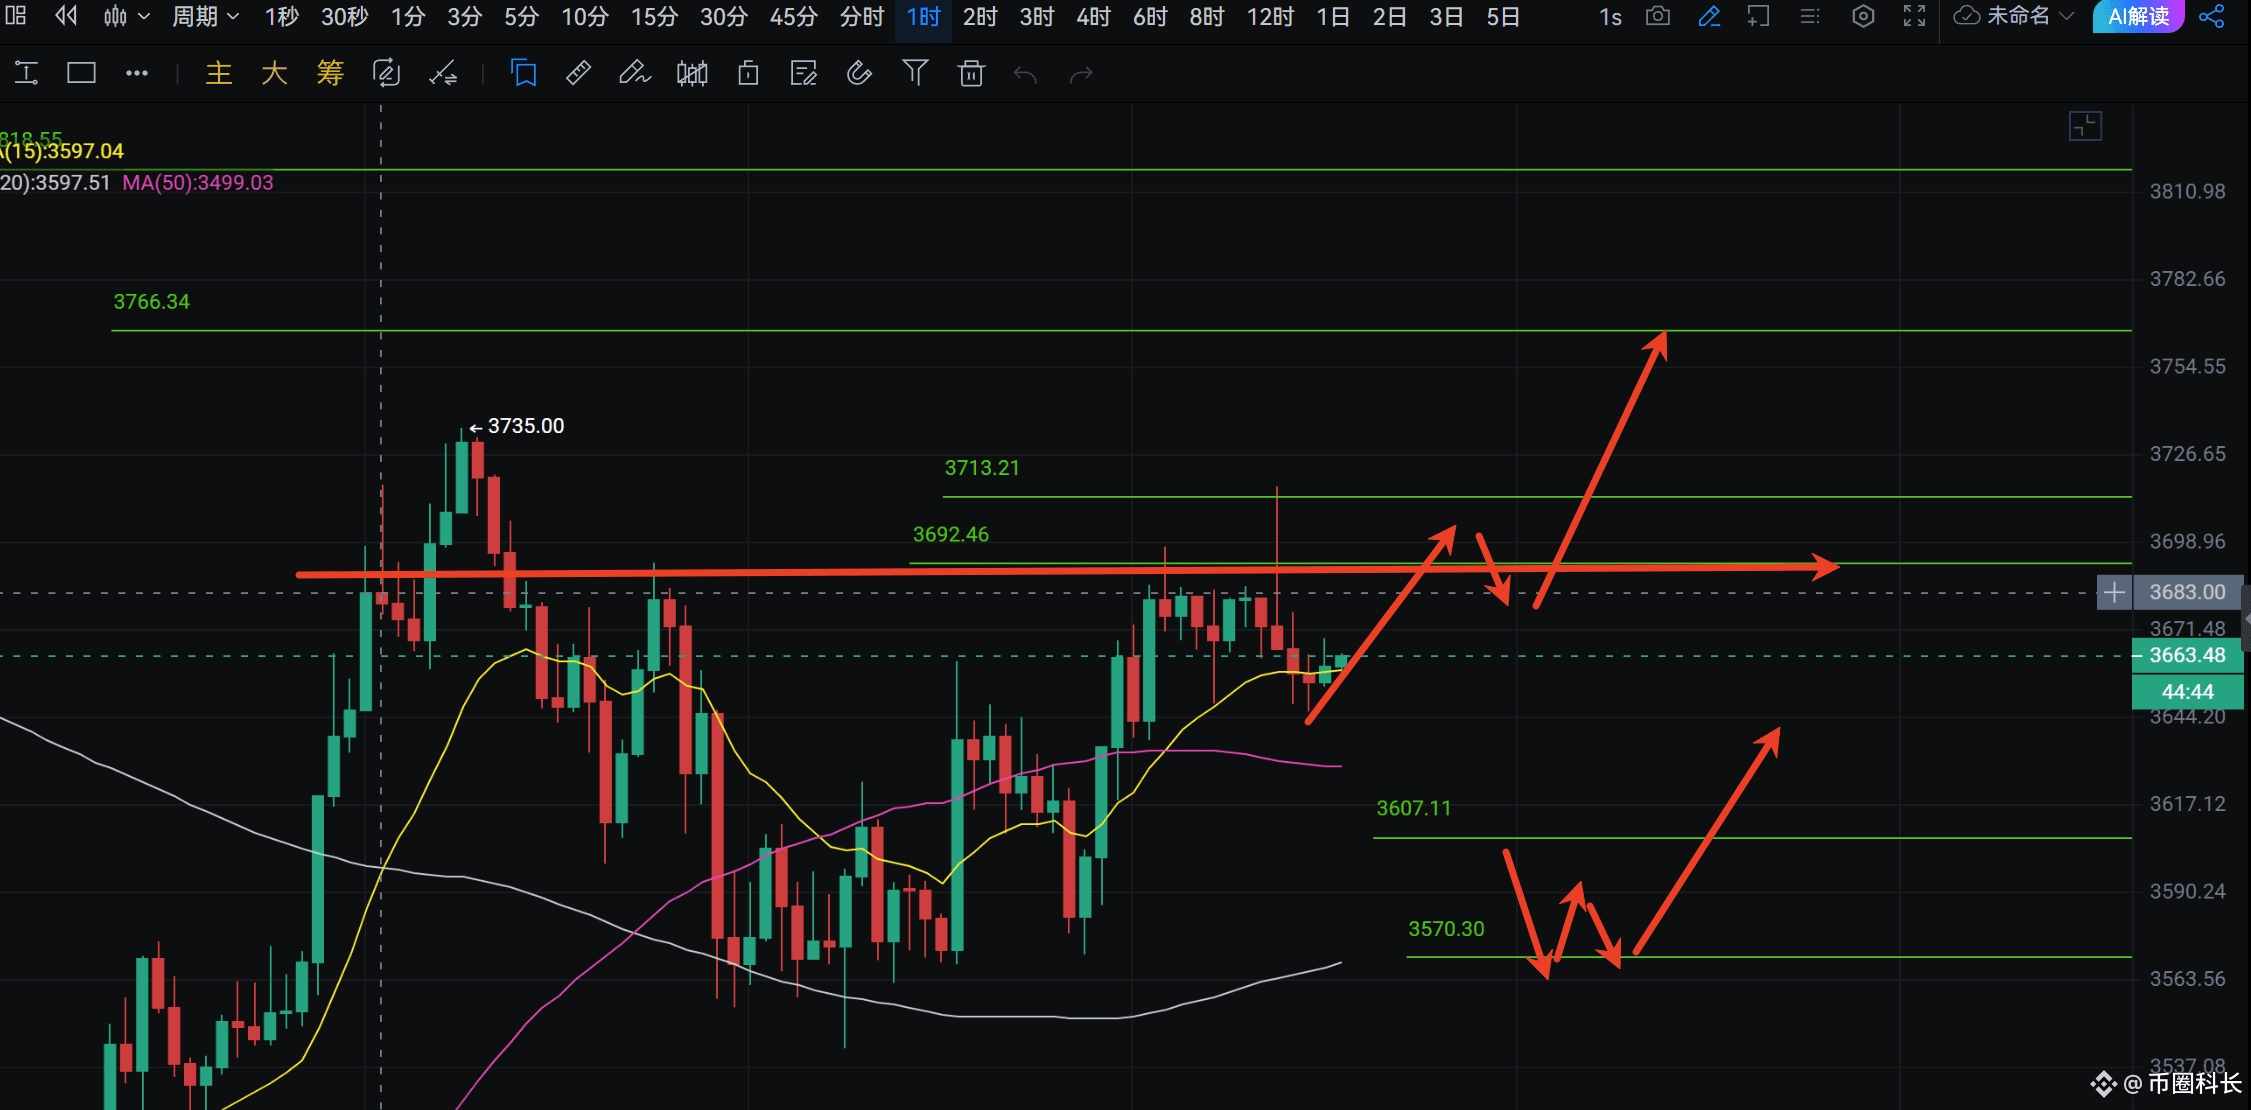Select the 30分 interval
This screenshot has height=1110, width=2251.
723,17
